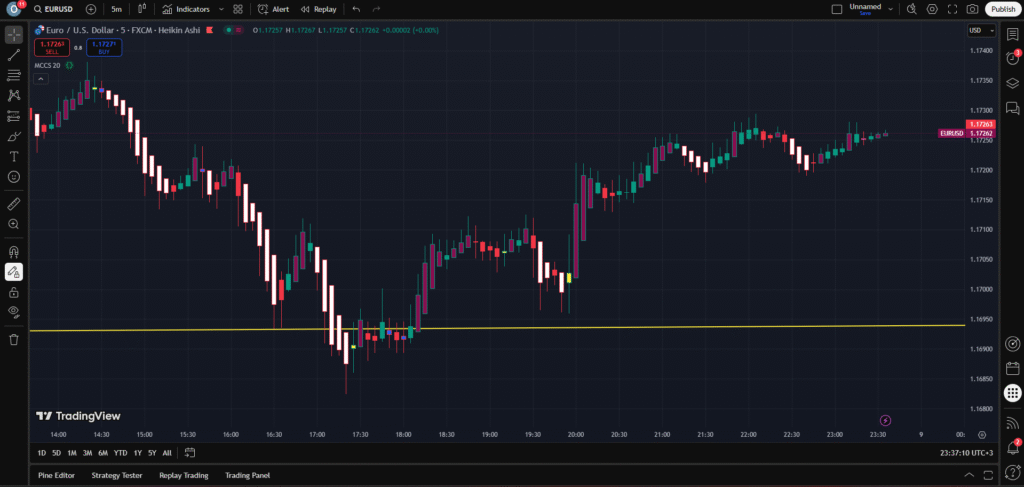This screenshot has height=487, width=1024.
Task: Open the time axis settings gear
Action: click(982, 435)
